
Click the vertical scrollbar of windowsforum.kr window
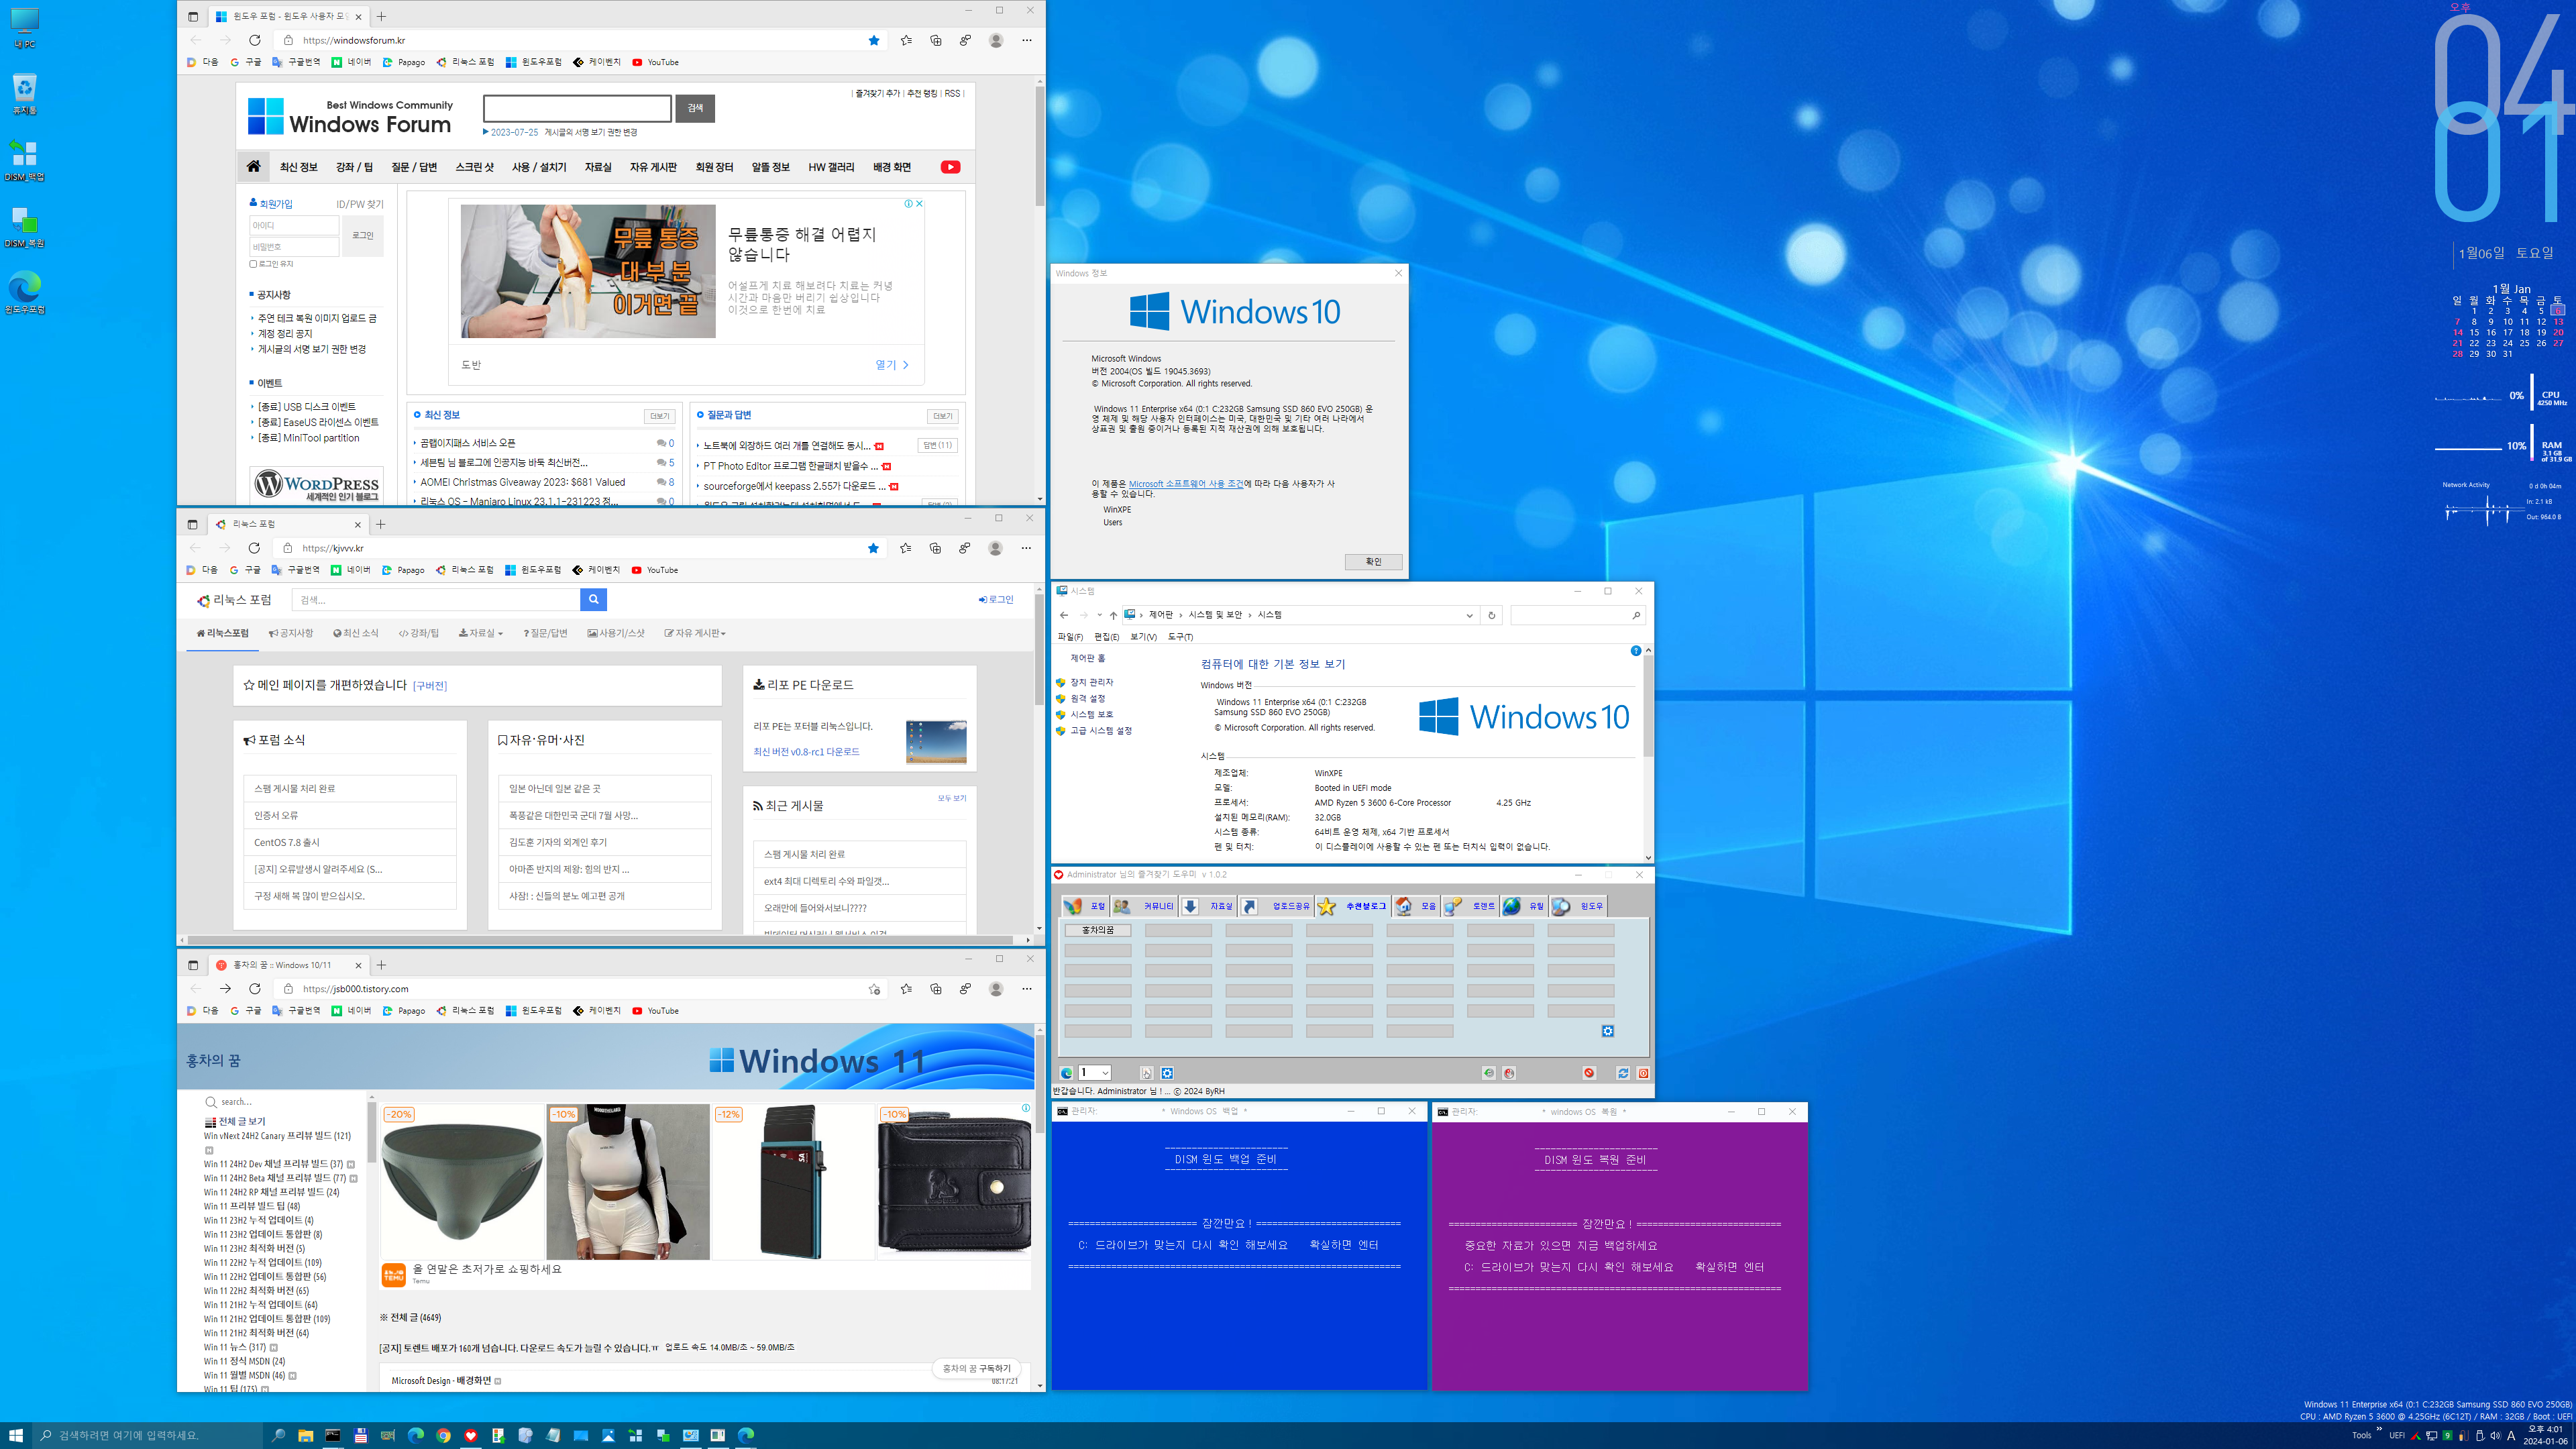click(x=1040, y=147)
